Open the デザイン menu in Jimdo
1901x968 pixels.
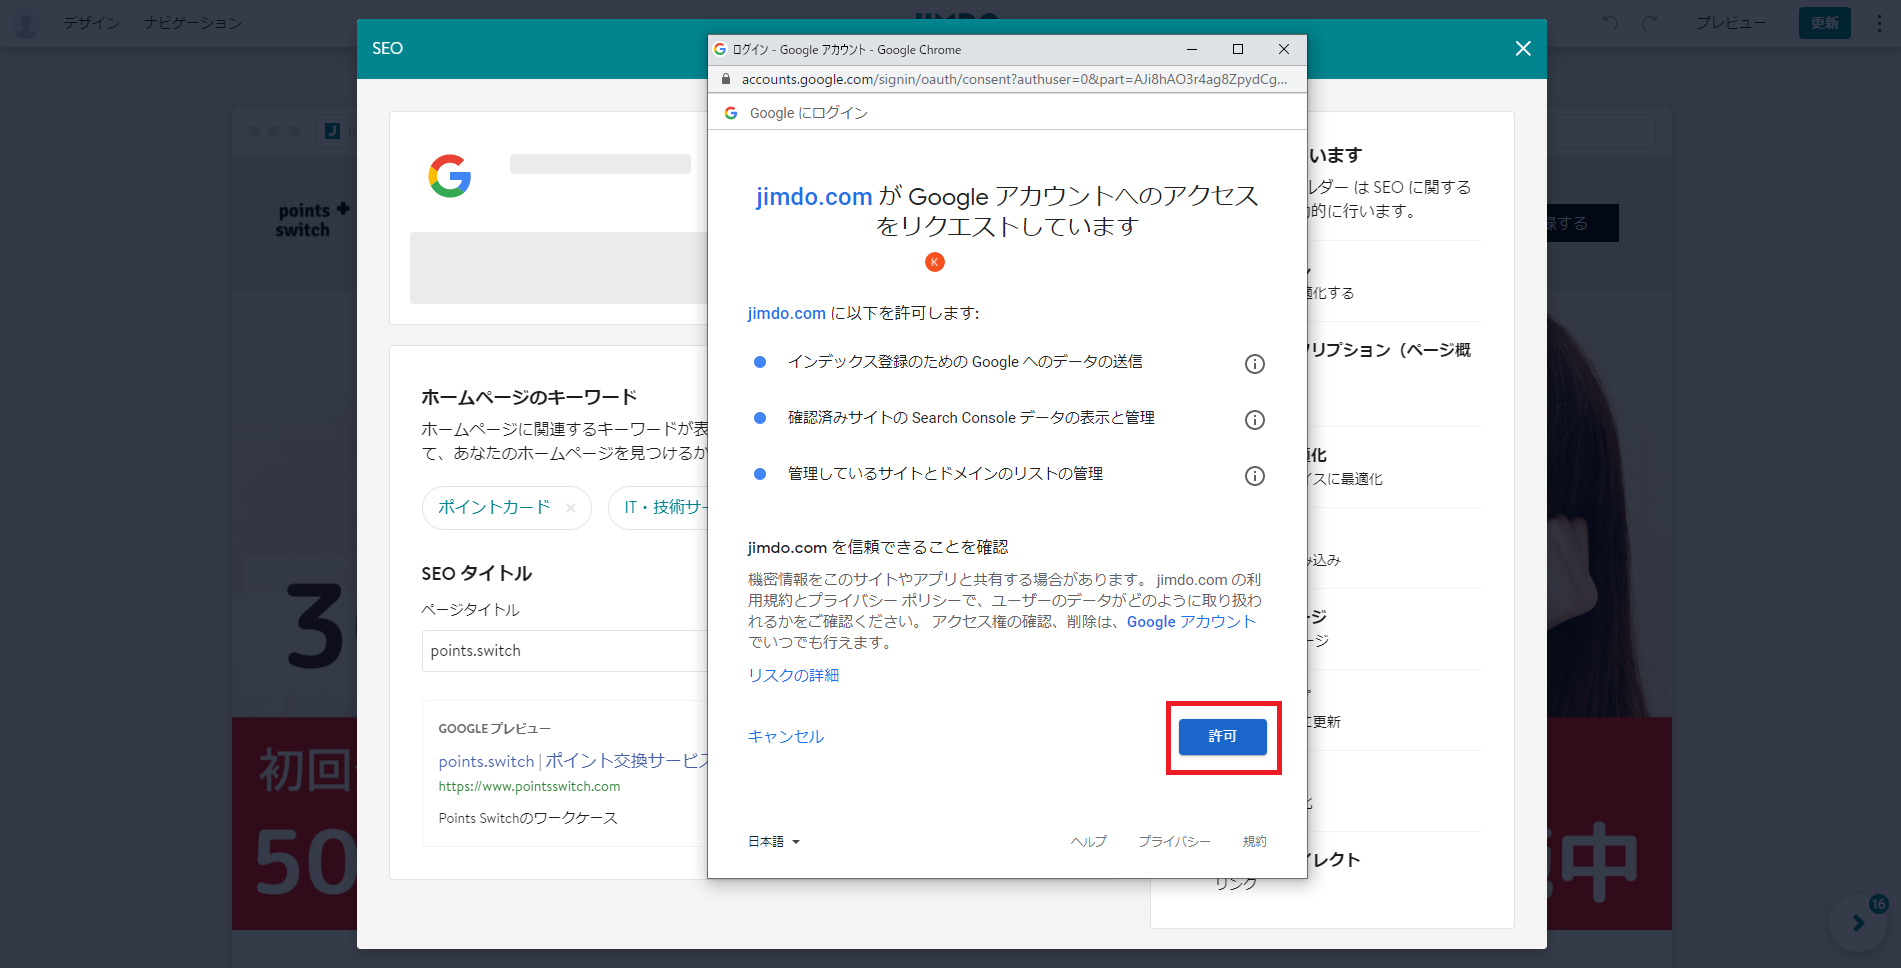click(x=92, y=23)
